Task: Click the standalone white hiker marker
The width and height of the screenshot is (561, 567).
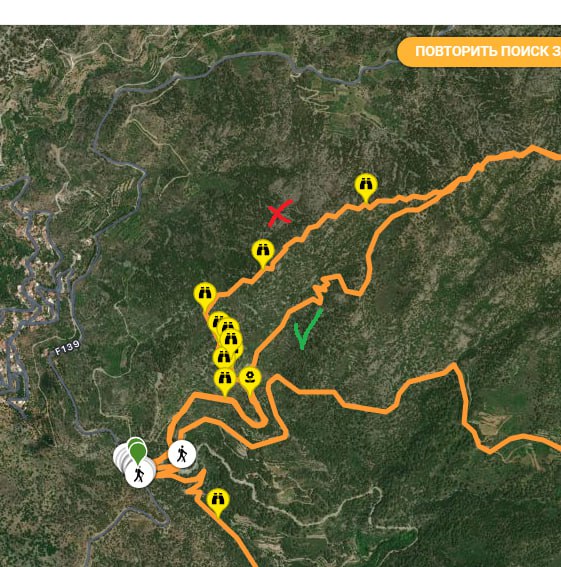Action: (x=182, y=454)
